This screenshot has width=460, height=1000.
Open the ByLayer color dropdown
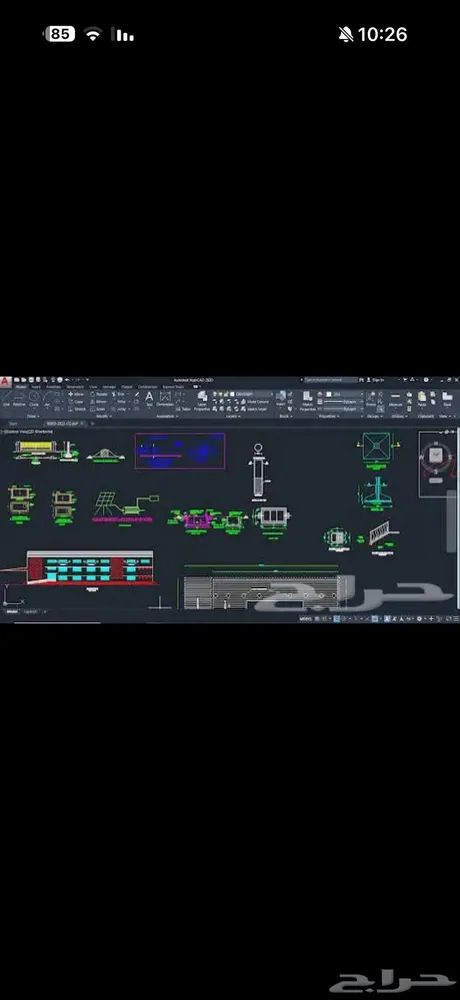(341, 395)
